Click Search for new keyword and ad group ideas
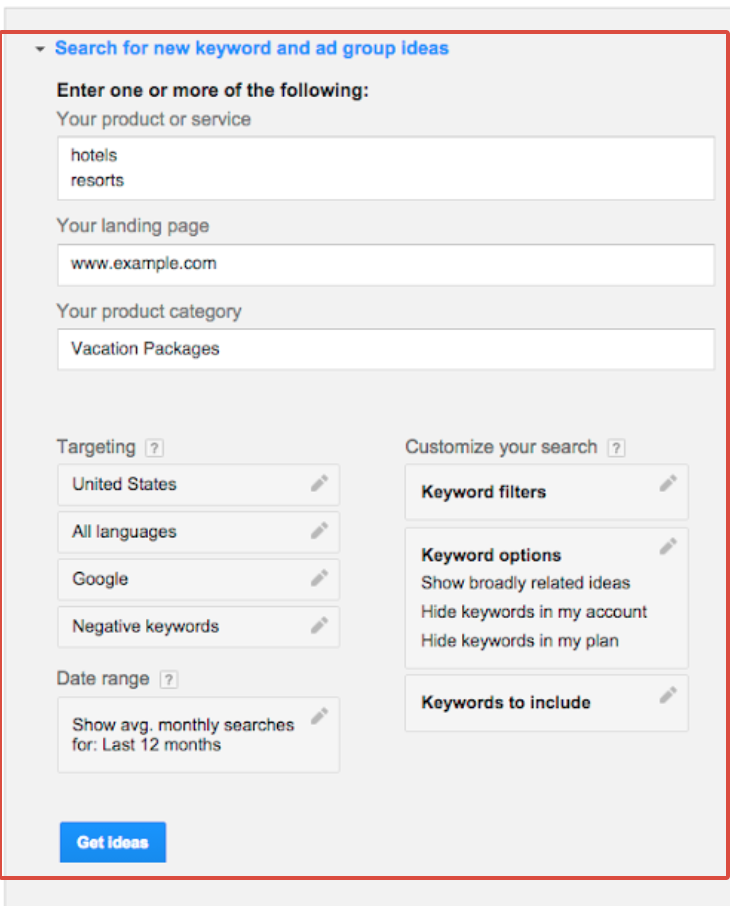This screenshot has height=906, width=730. point(251,48)
